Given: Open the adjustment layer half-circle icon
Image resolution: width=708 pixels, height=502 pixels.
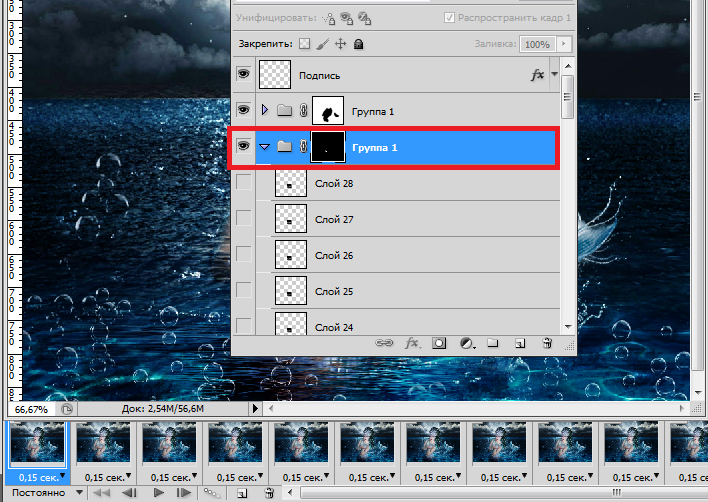Looking at the screenshot, I should point(466,343).
